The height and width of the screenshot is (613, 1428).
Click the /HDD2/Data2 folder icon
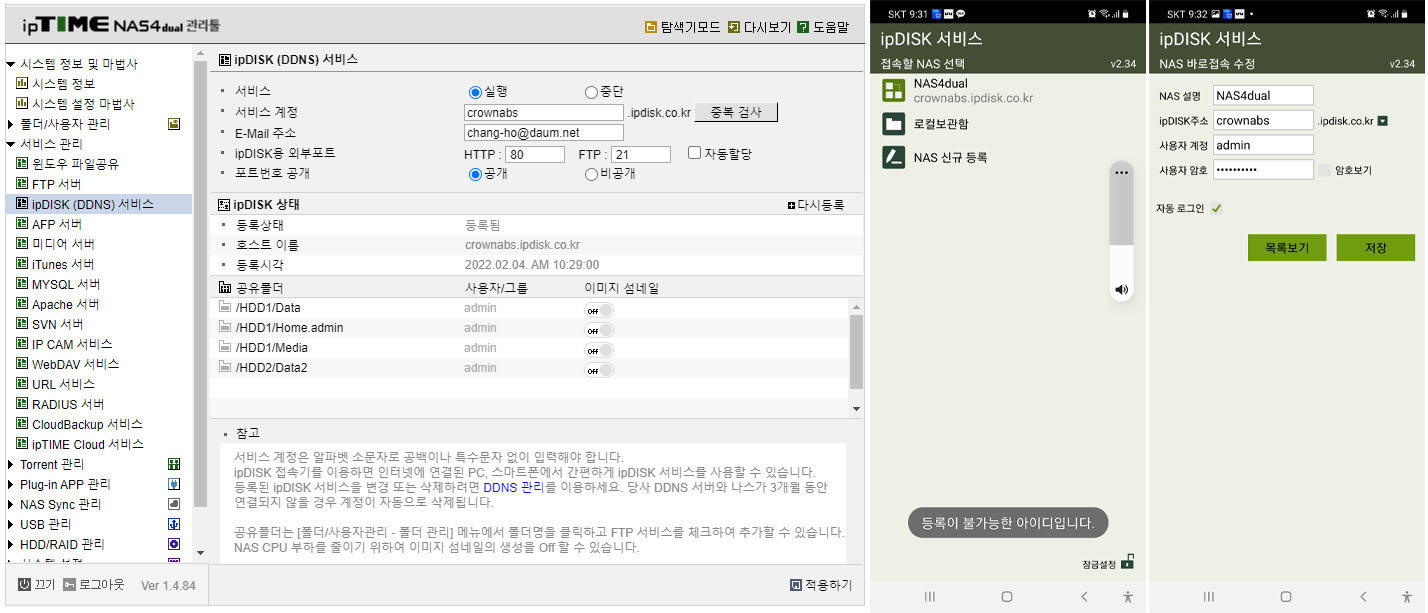coord(225,367)
